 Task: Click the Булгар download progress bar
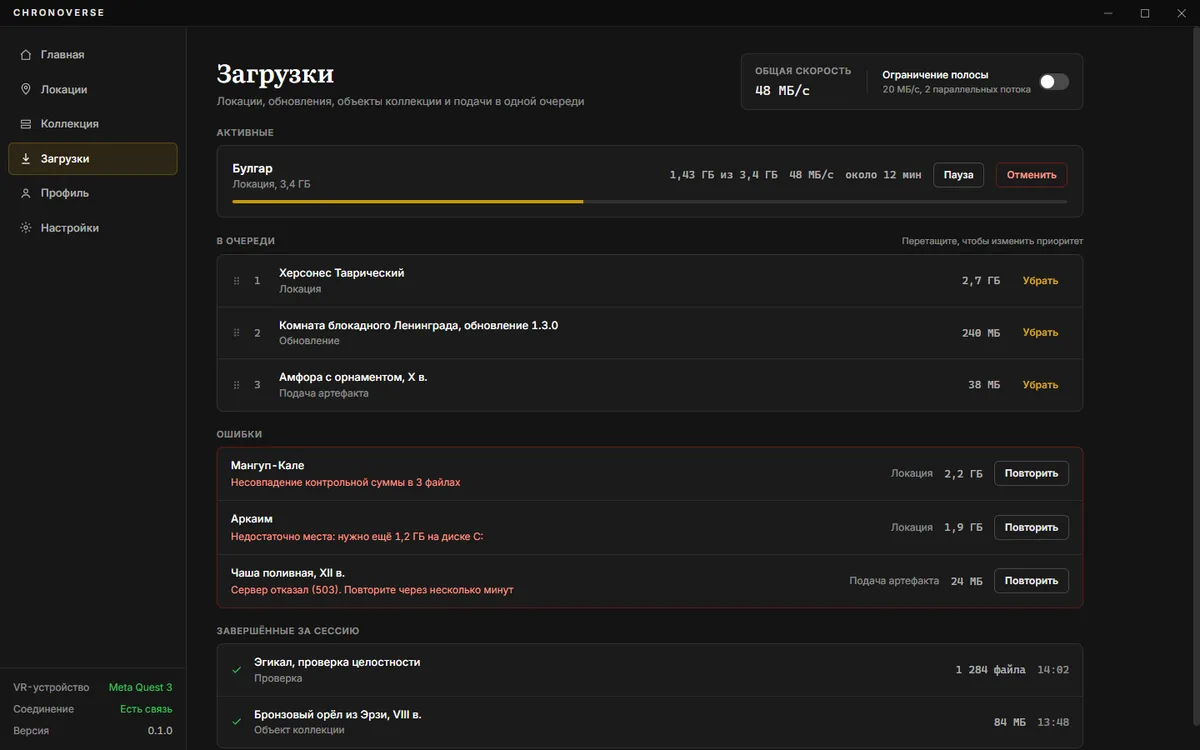pyautogui.click(x=650, y=202)
